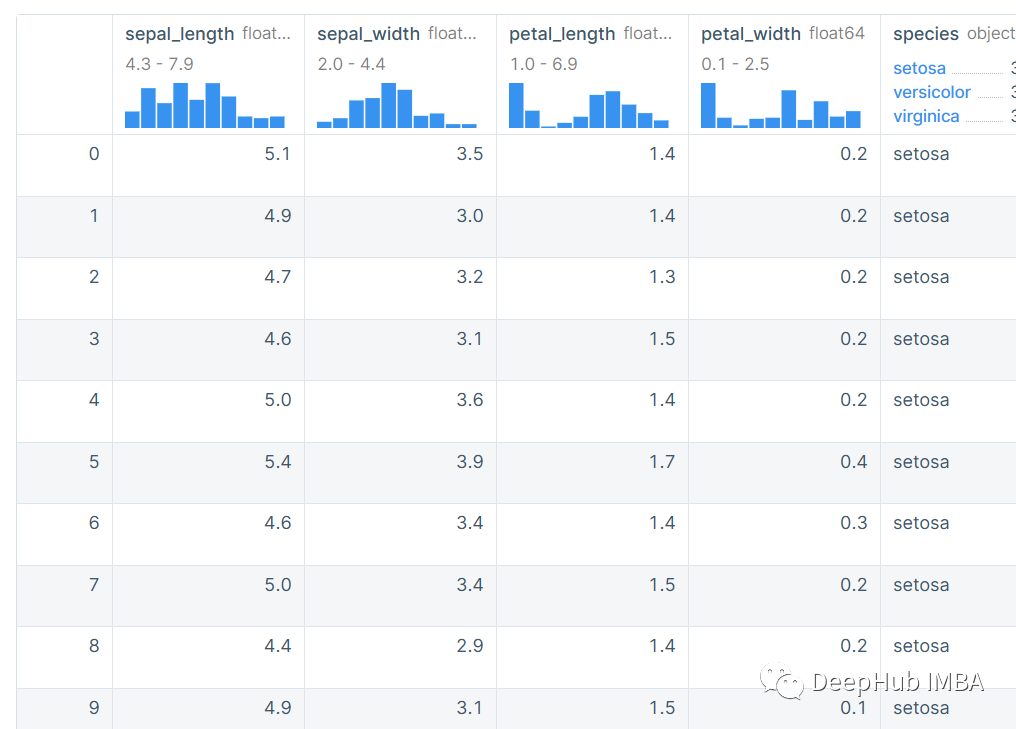
Task: Select row index 0
Action: 94,154
